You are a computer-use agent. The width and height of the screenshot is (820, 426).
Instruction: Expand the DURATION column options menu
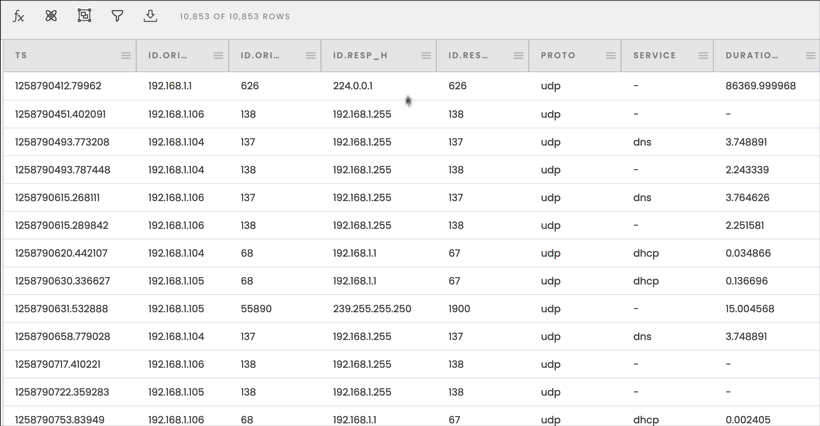tap(810, 56)
